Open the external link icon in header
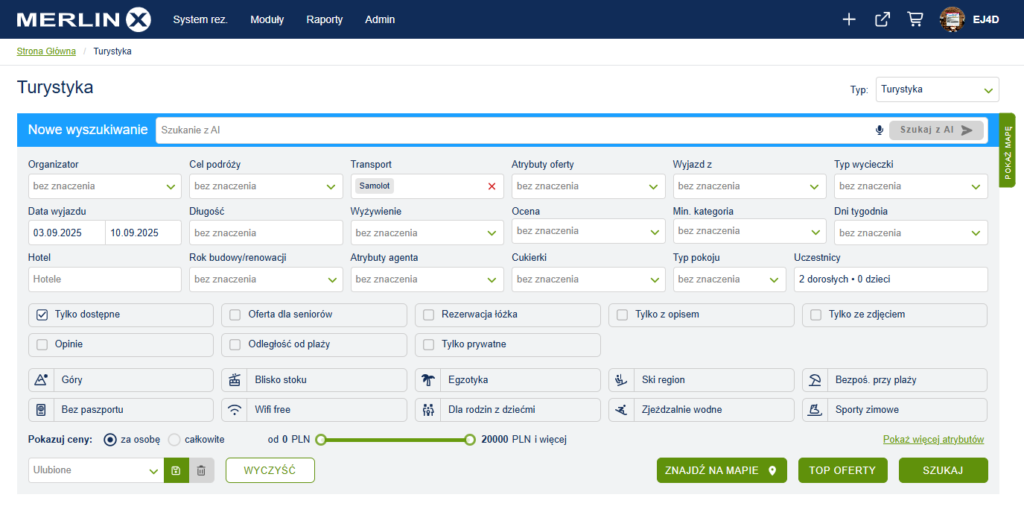The image size is (1024, 515). 881,19
